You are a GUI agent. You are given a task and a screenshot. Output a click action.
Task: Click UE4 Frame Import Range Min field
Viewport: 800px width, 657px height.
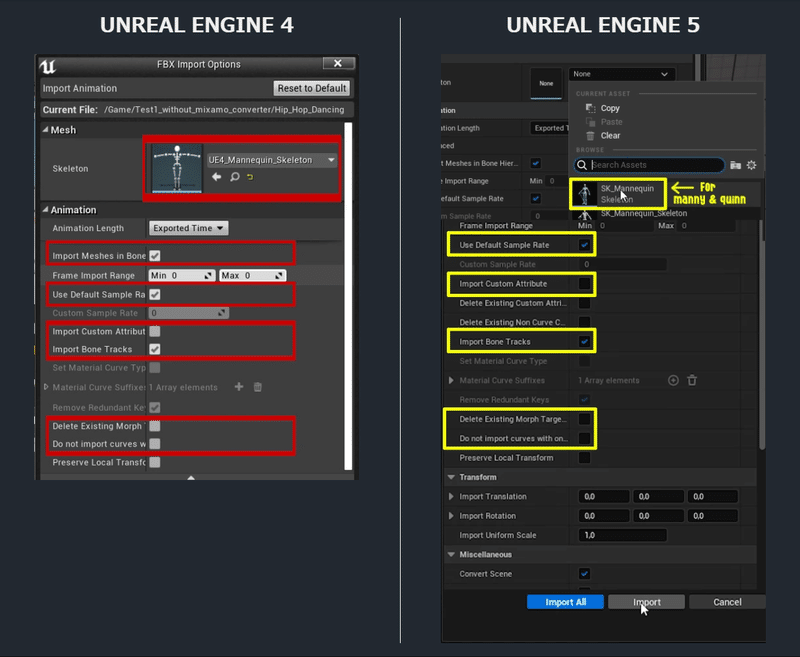pyautogui.click(x=182, y=275)
